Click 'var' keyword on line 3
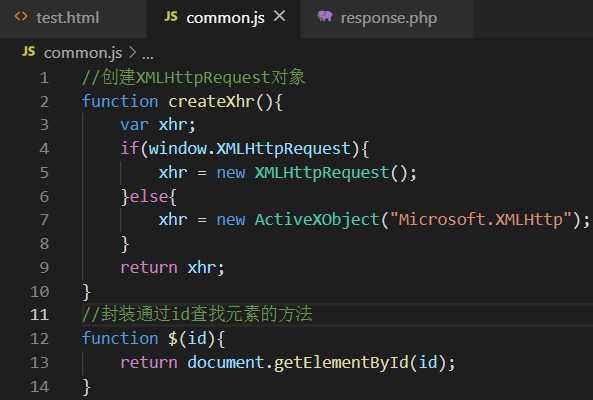593x400 pixels. [135, 125]
